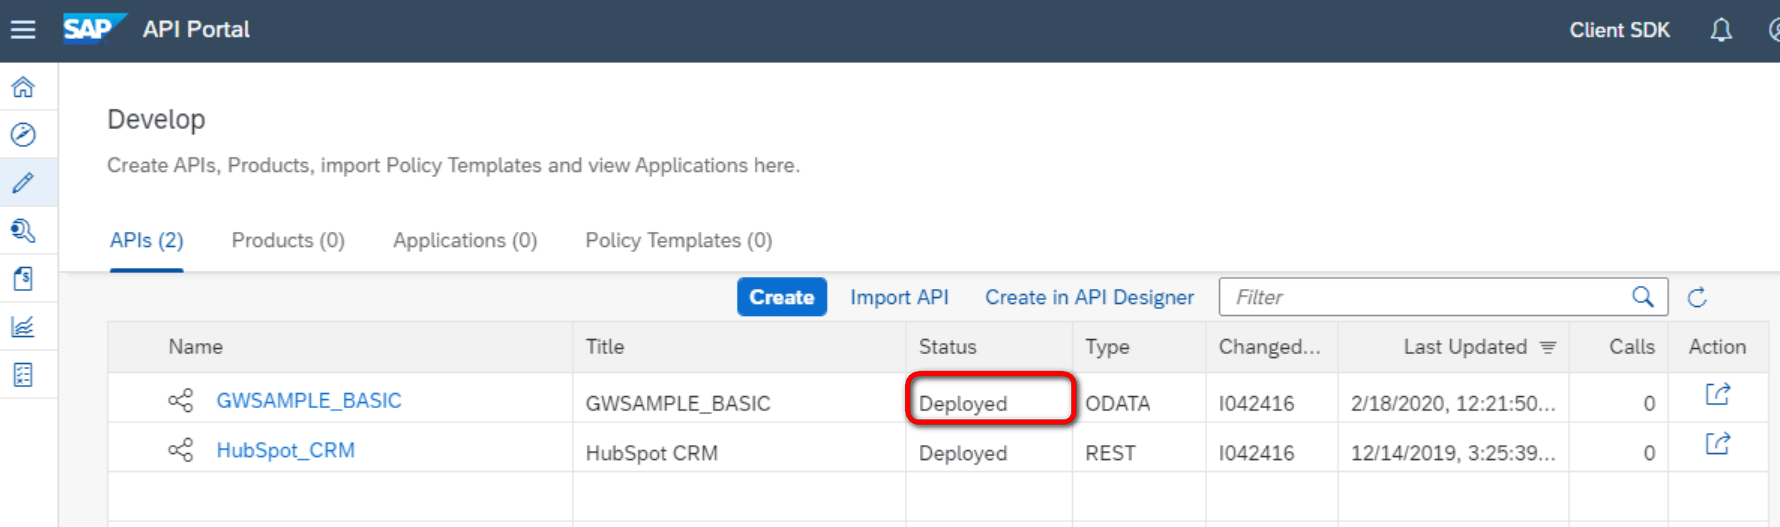The image size is (1780, 527).
Task: Click Import API
Action: tap(899, 297)
